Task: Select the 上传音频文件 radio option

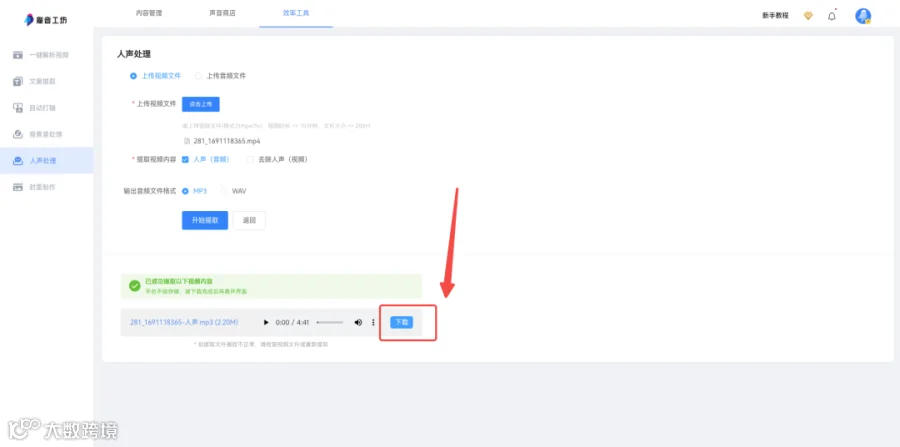Action: 220,76
